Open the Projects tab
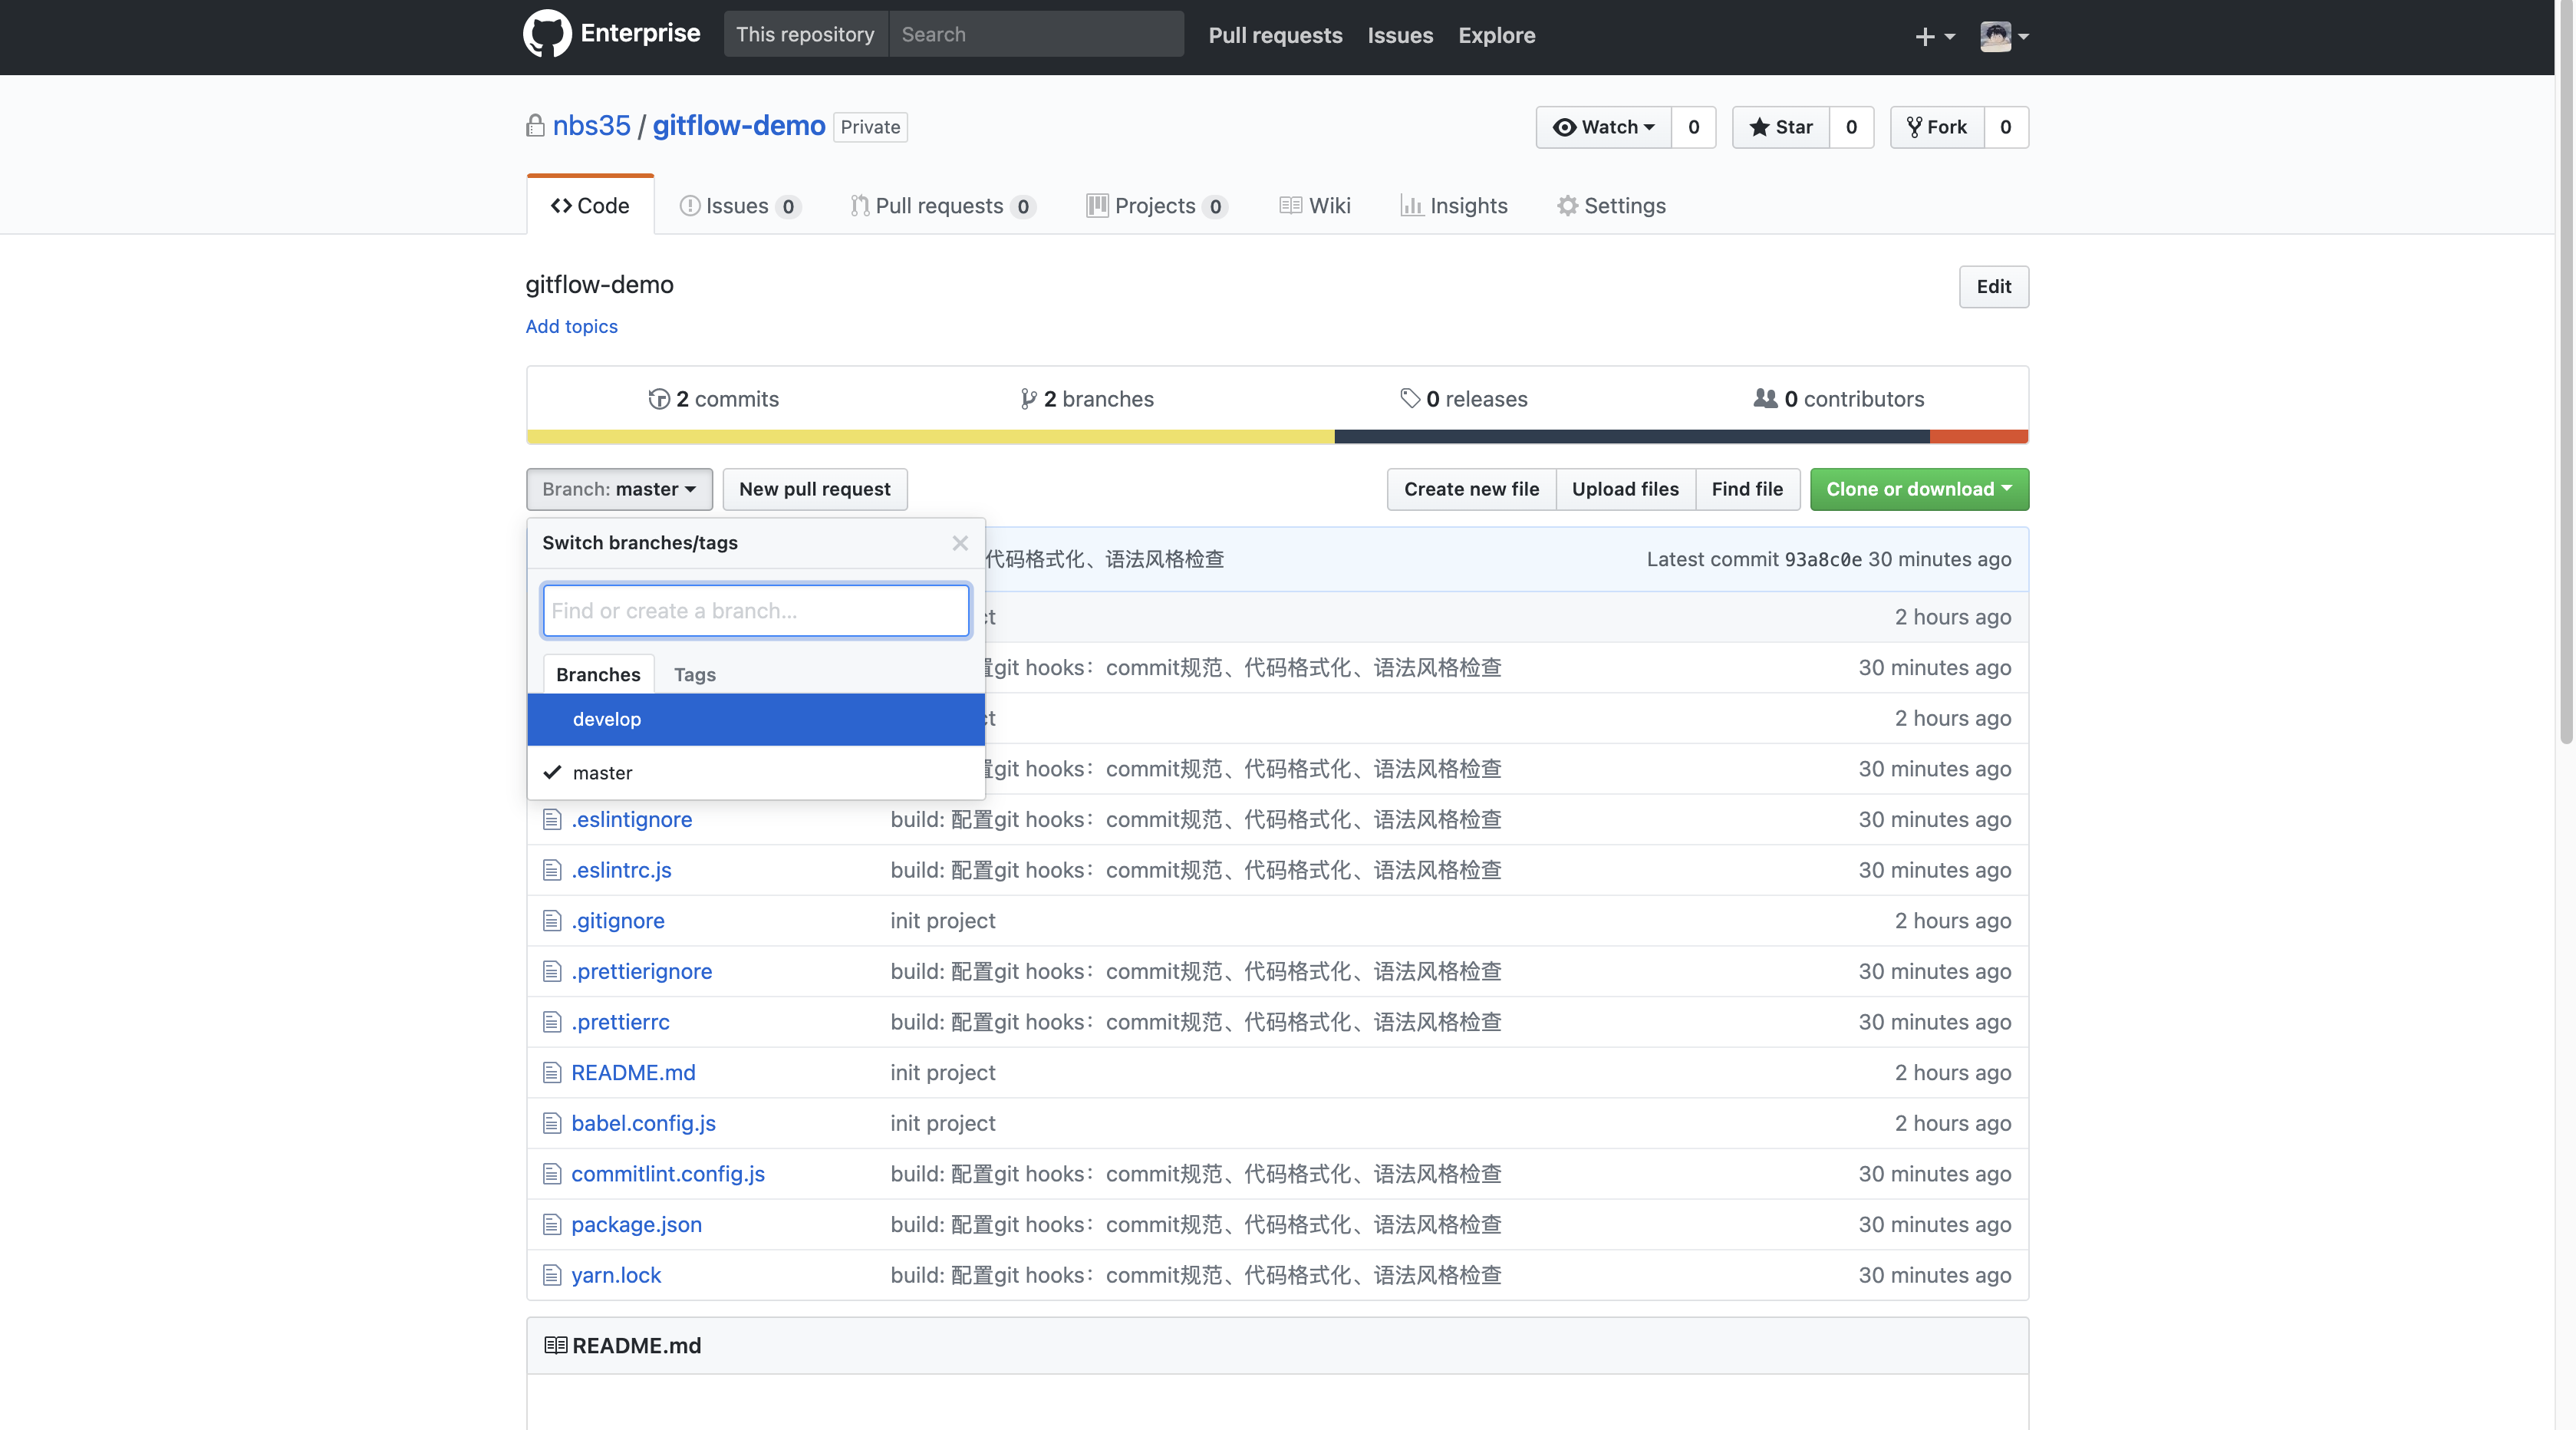 click(1157, 206)
